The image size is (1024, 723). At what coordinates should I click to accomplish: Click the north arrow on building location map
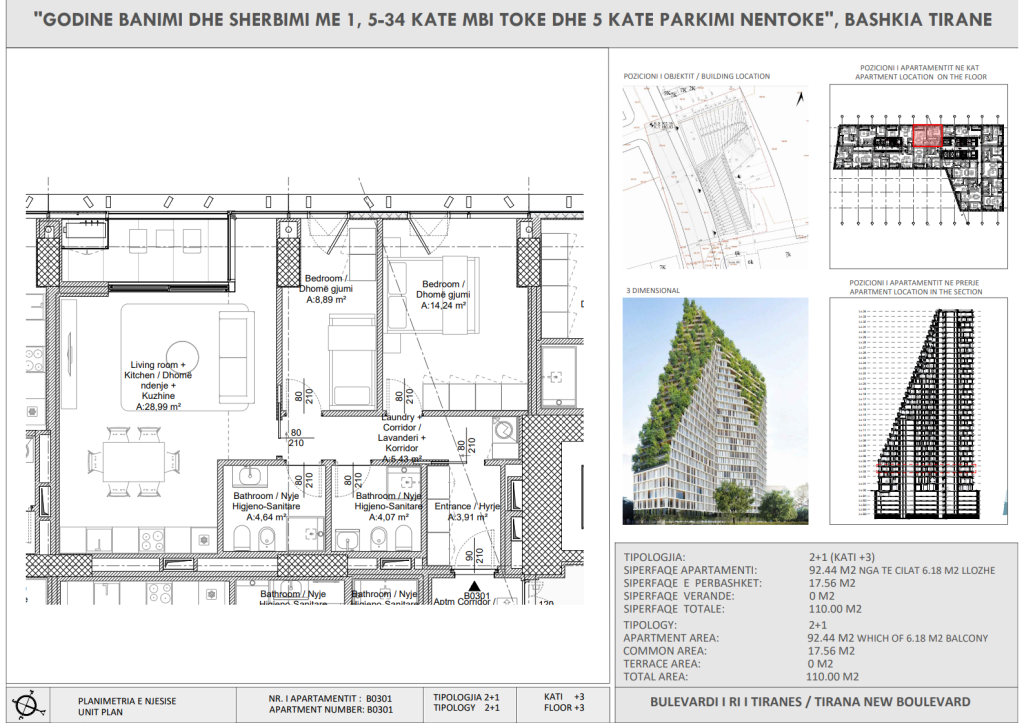tap(799, 99)
